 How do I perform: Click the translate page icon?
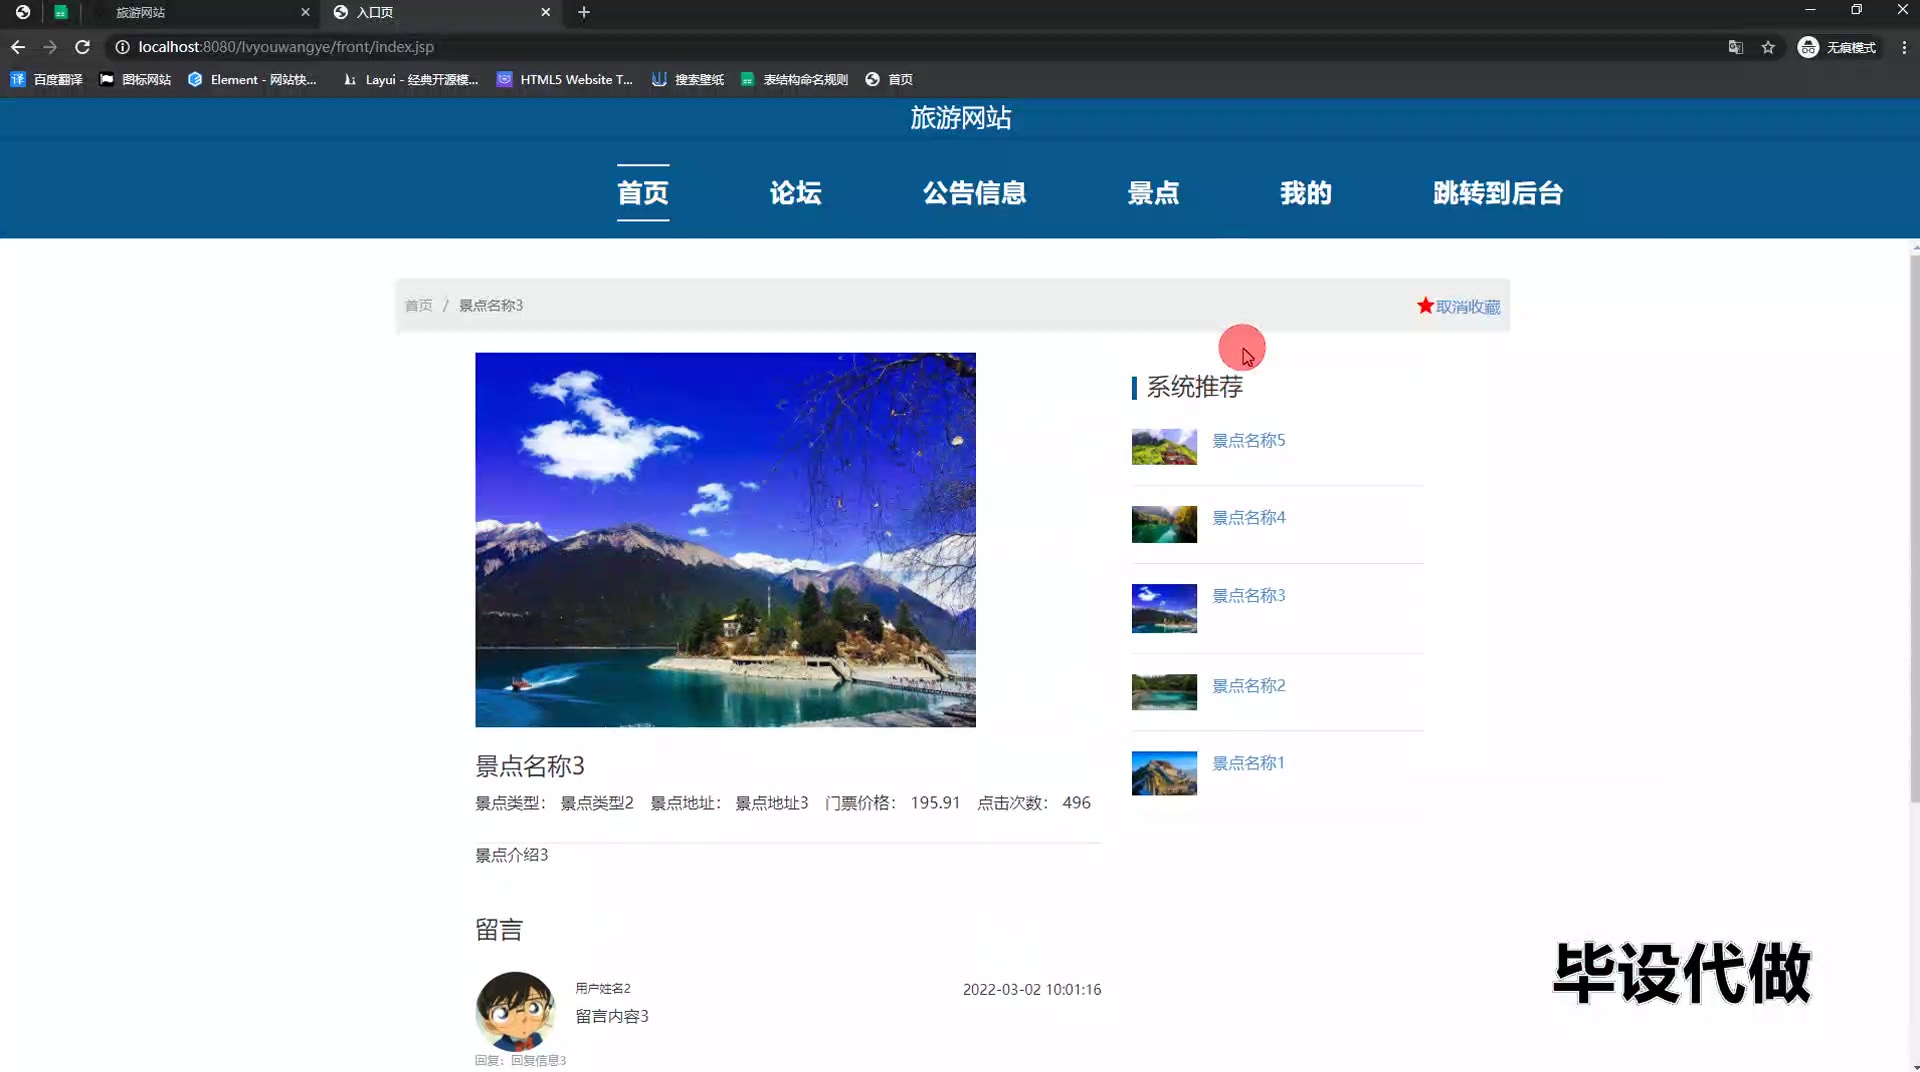(1736, 47)
